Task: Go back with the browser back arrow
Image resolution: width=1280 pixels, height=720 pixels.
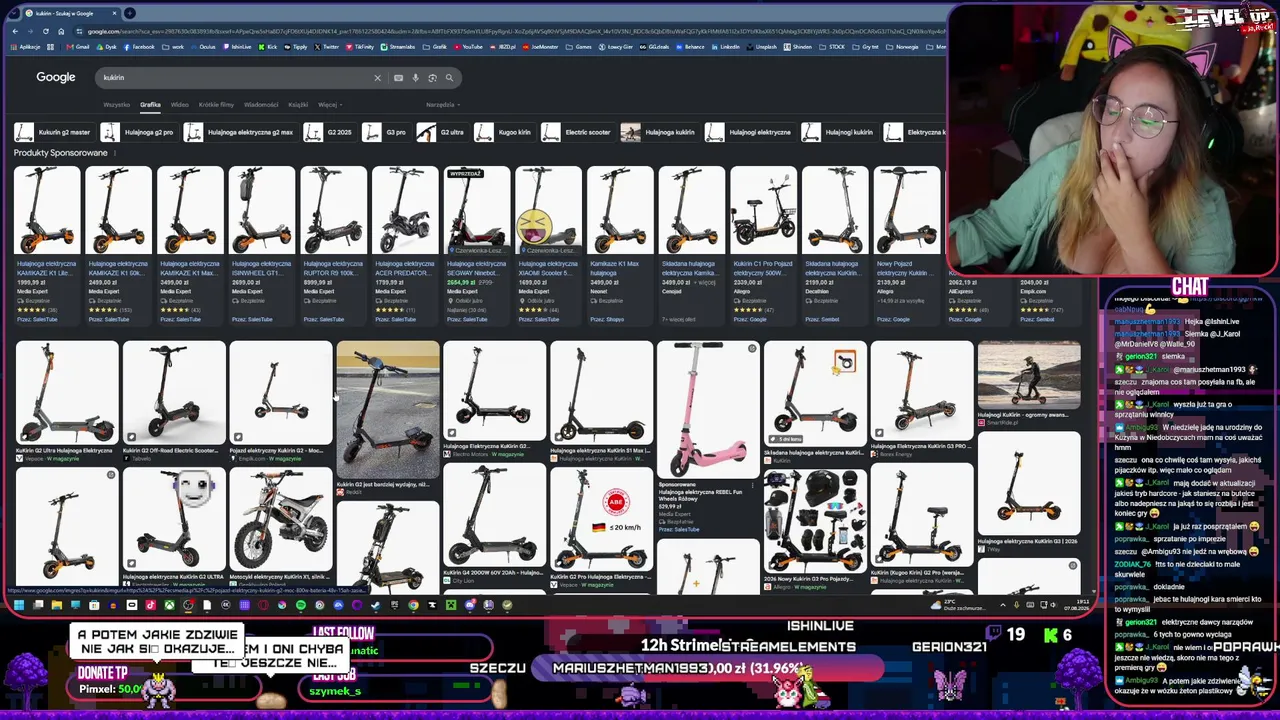Action: coord(14,31)
